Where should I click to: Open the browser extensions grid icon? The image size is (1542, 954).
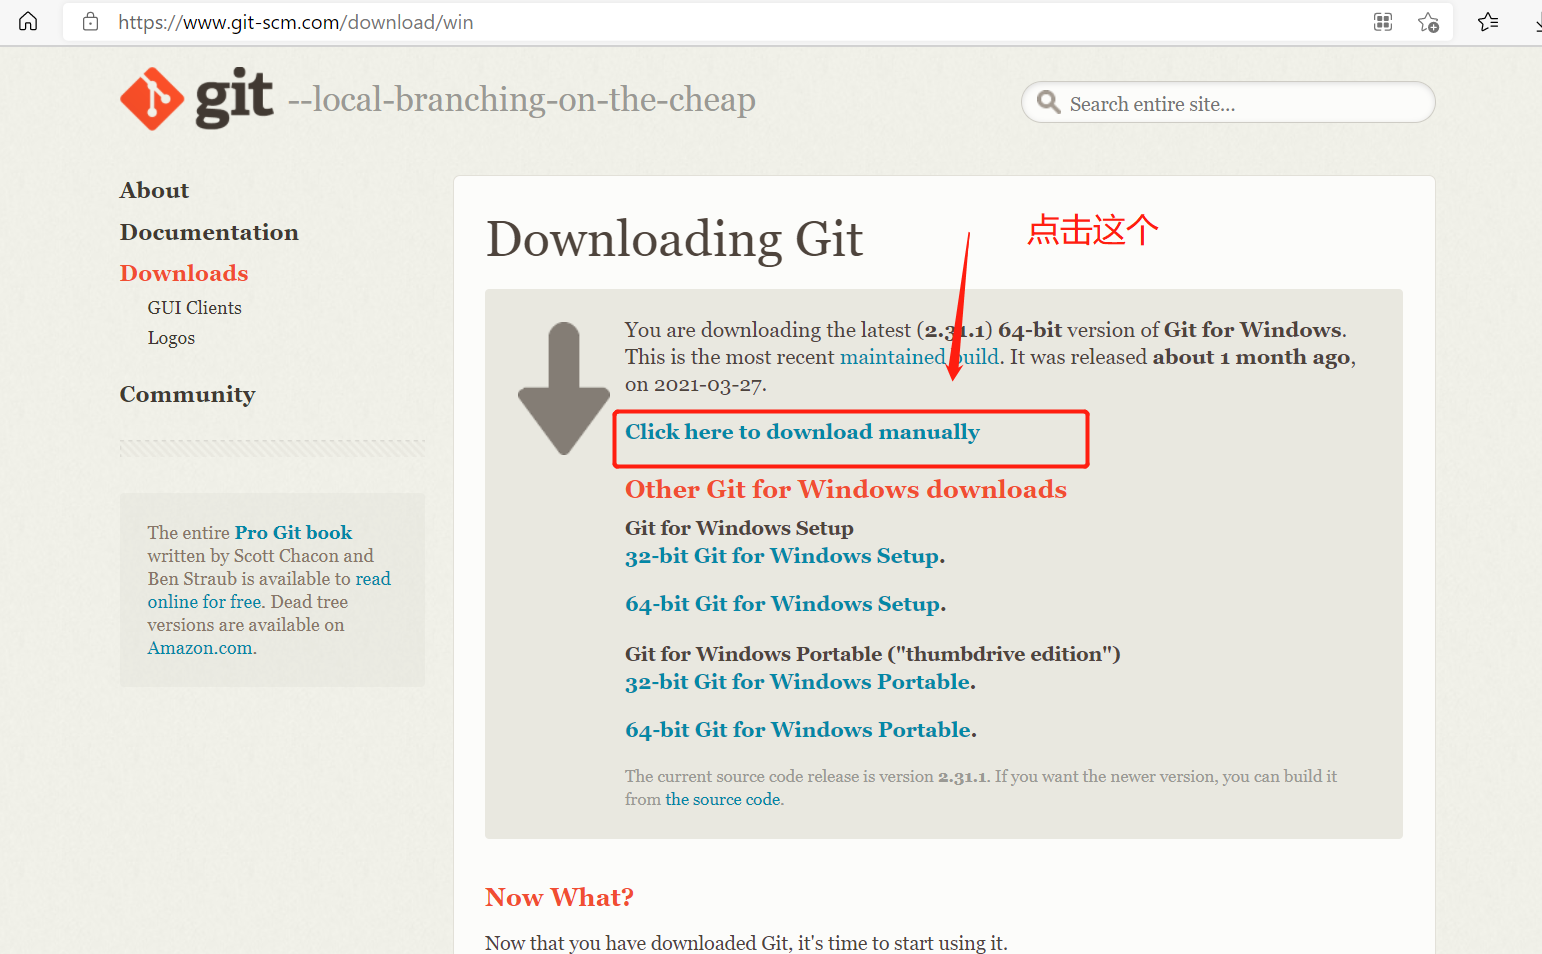pos(1383,22)
